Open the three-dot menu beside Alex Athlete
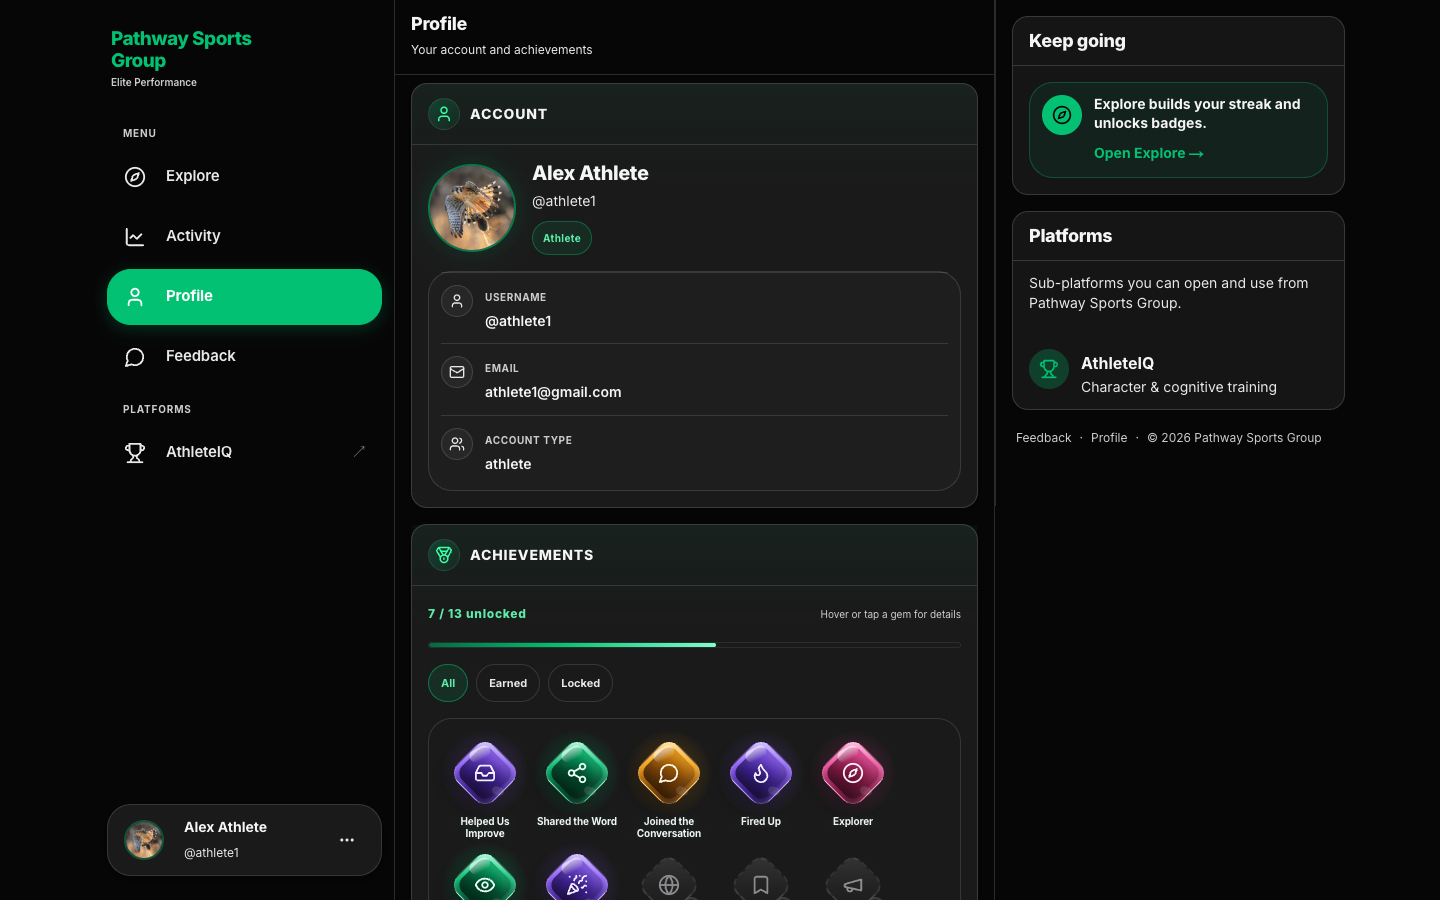 pyautogui.click(x=347, y=840)
